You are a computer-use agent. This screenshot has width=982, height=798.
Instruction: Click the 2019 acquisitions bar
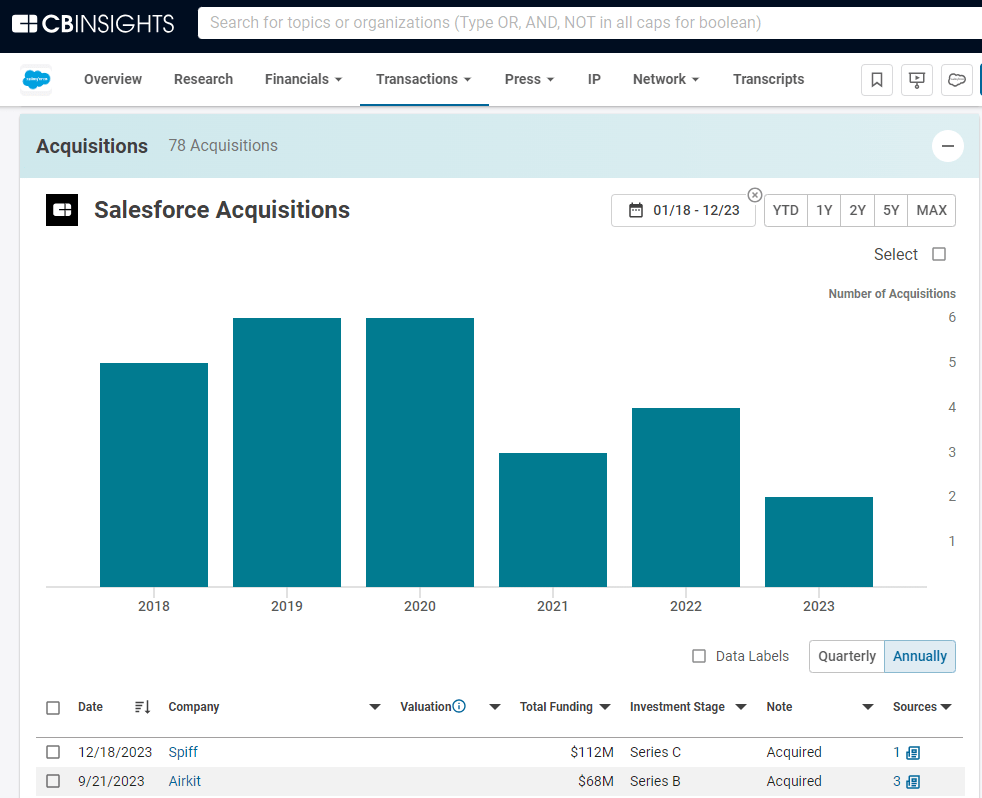pos(287,452)
